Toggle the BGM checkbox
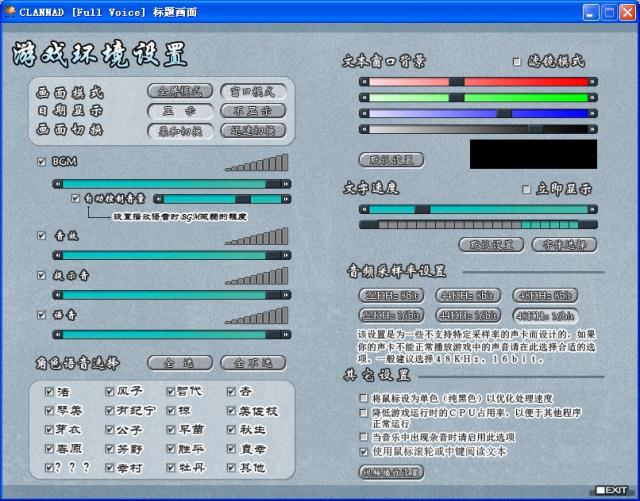The height and width of the screenshot is (501, 640). coord(41,162)
